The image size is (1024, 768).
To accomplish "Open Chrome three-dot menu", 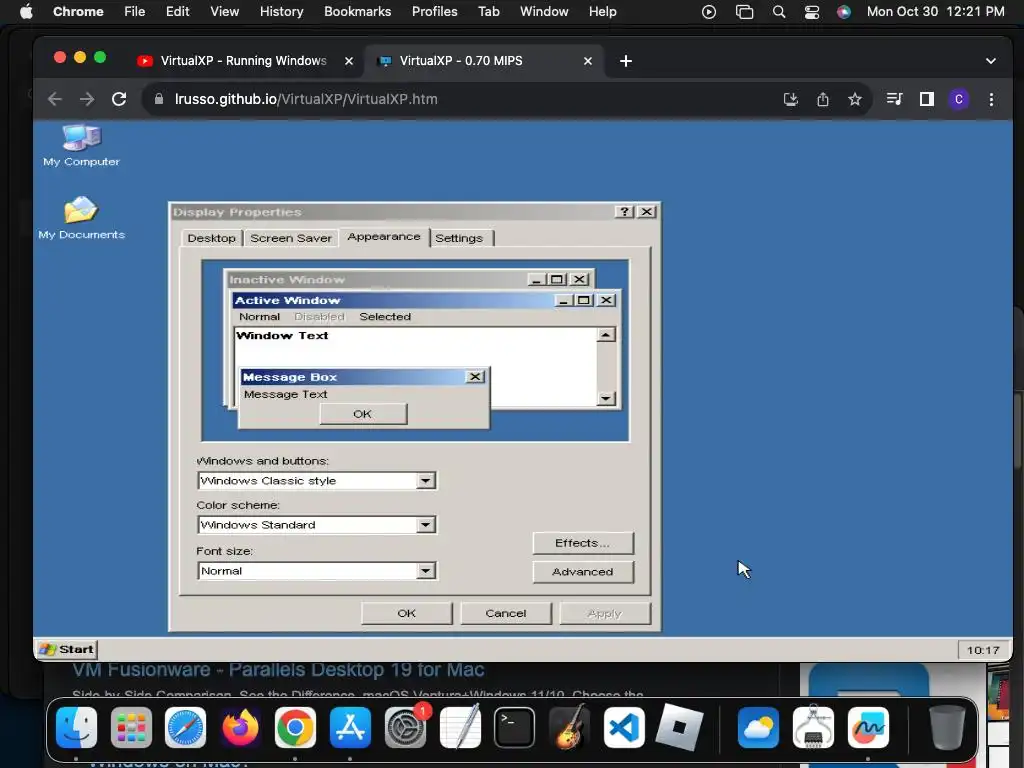I will 991,99.
